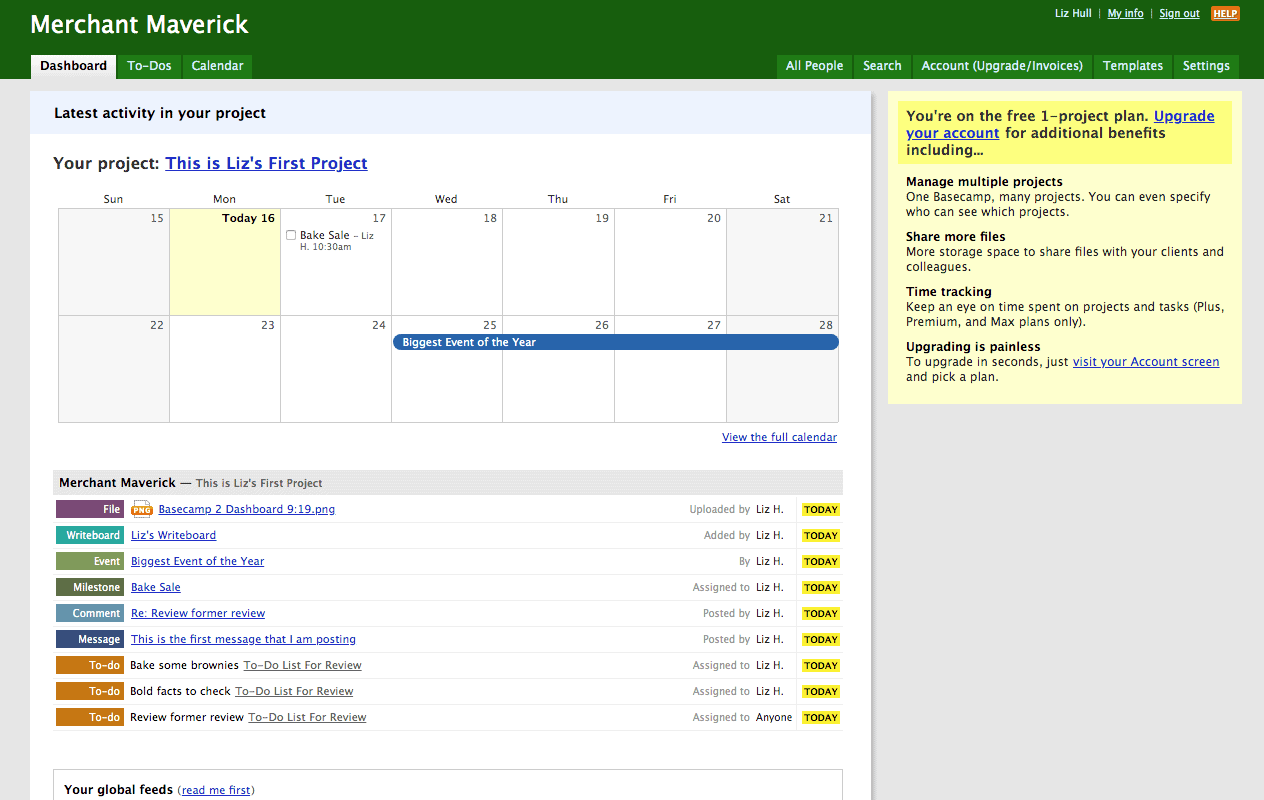Select calendar day 21
Image resolution: width=1264 pixels, height=800 pixels.
point(782,262)
